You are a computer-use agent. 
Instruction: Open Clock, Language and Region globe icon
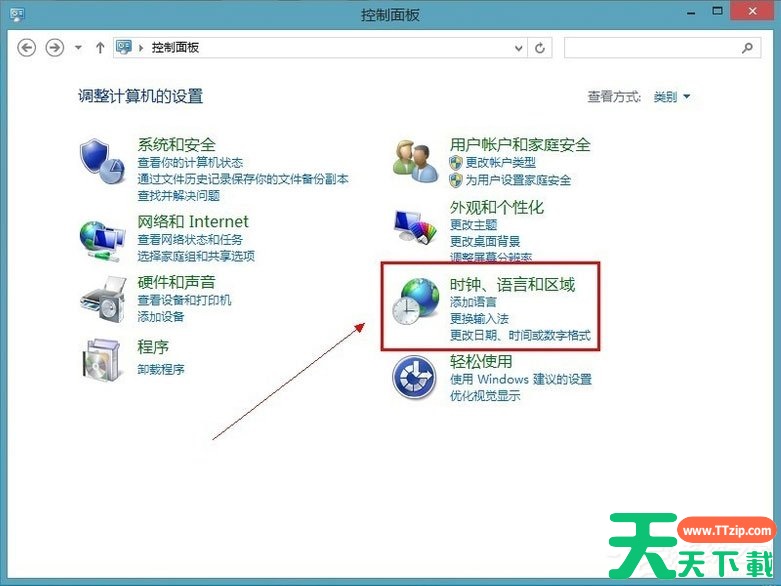click(415, 301)
